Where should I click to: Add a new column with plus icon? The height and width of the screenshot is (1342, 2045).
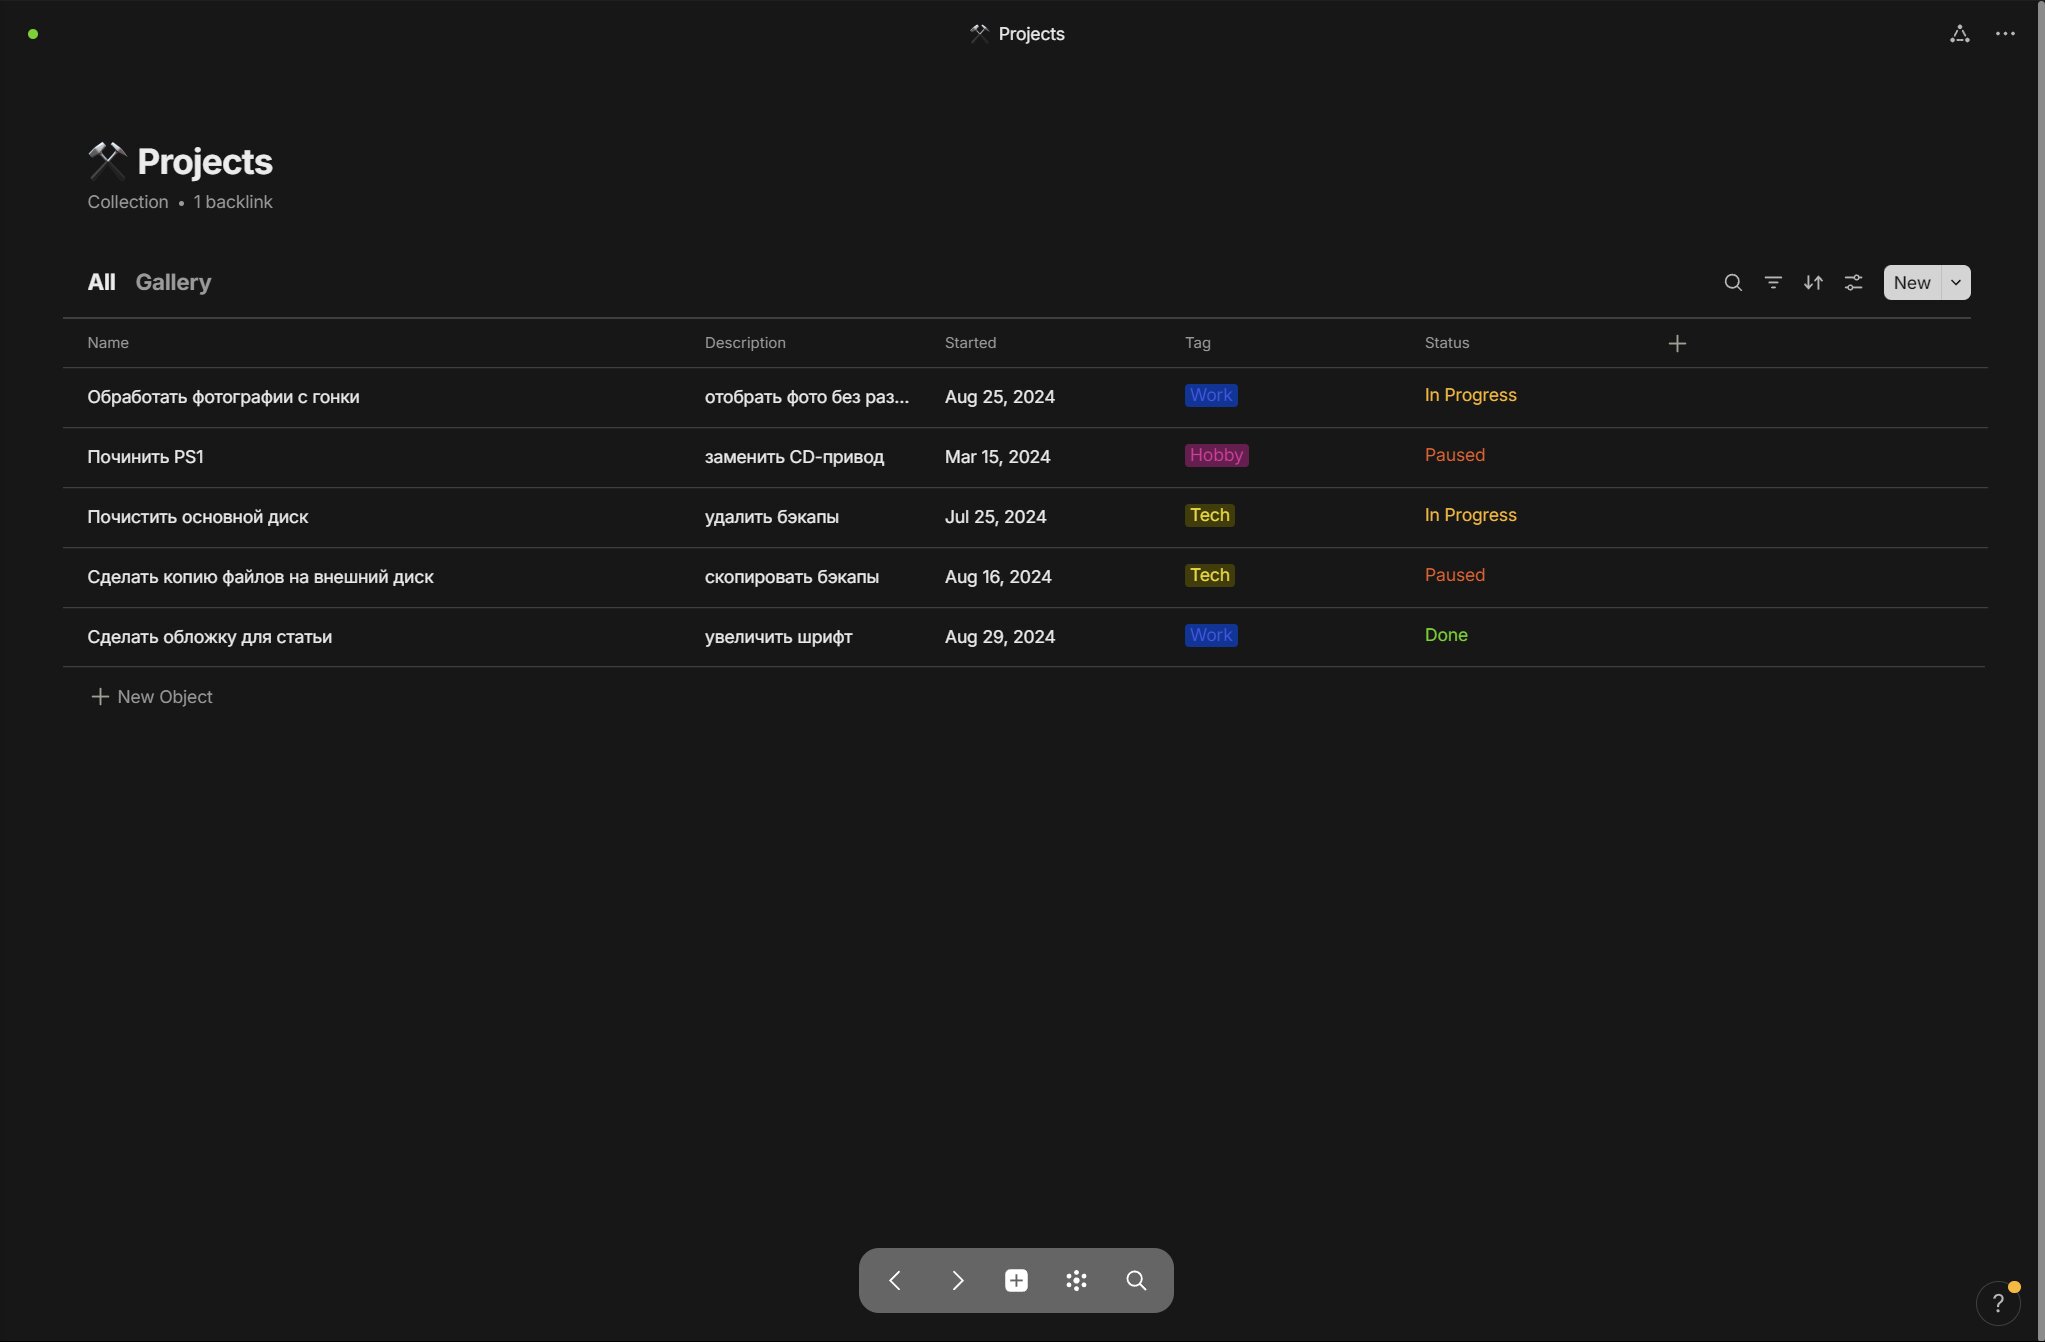1677,344
